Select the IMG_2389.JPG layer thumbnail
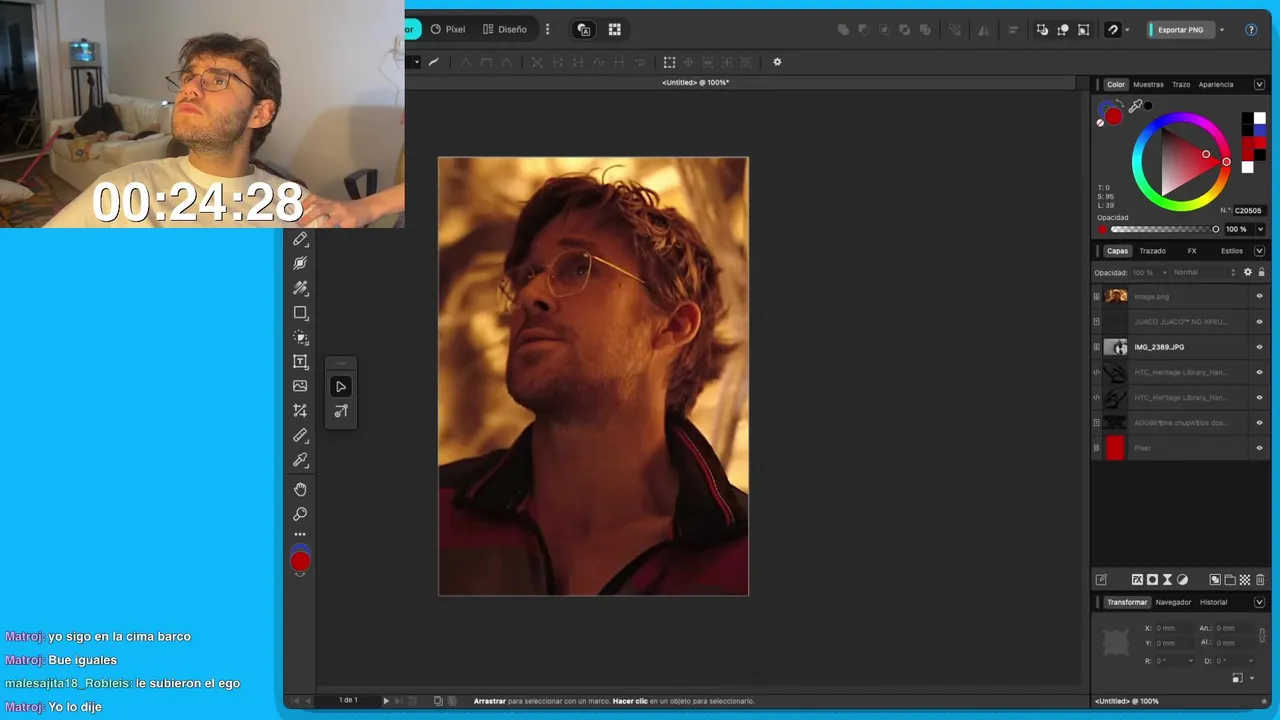Image resolution: width=1280 pixels, height=720 pixels. (x=1116, y=347)
